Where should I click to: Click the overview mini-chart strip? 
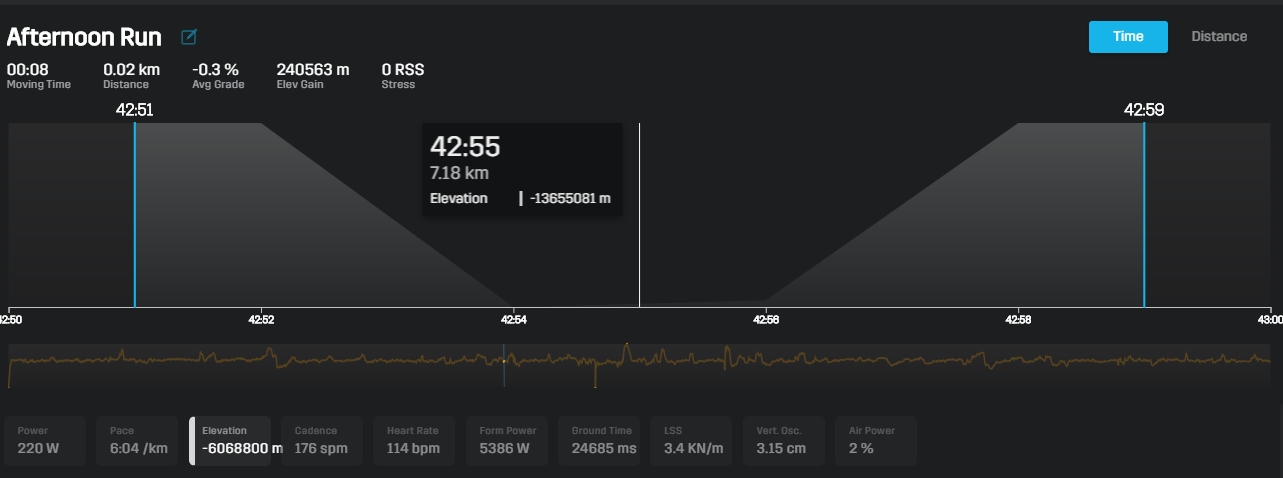point(640,365)
